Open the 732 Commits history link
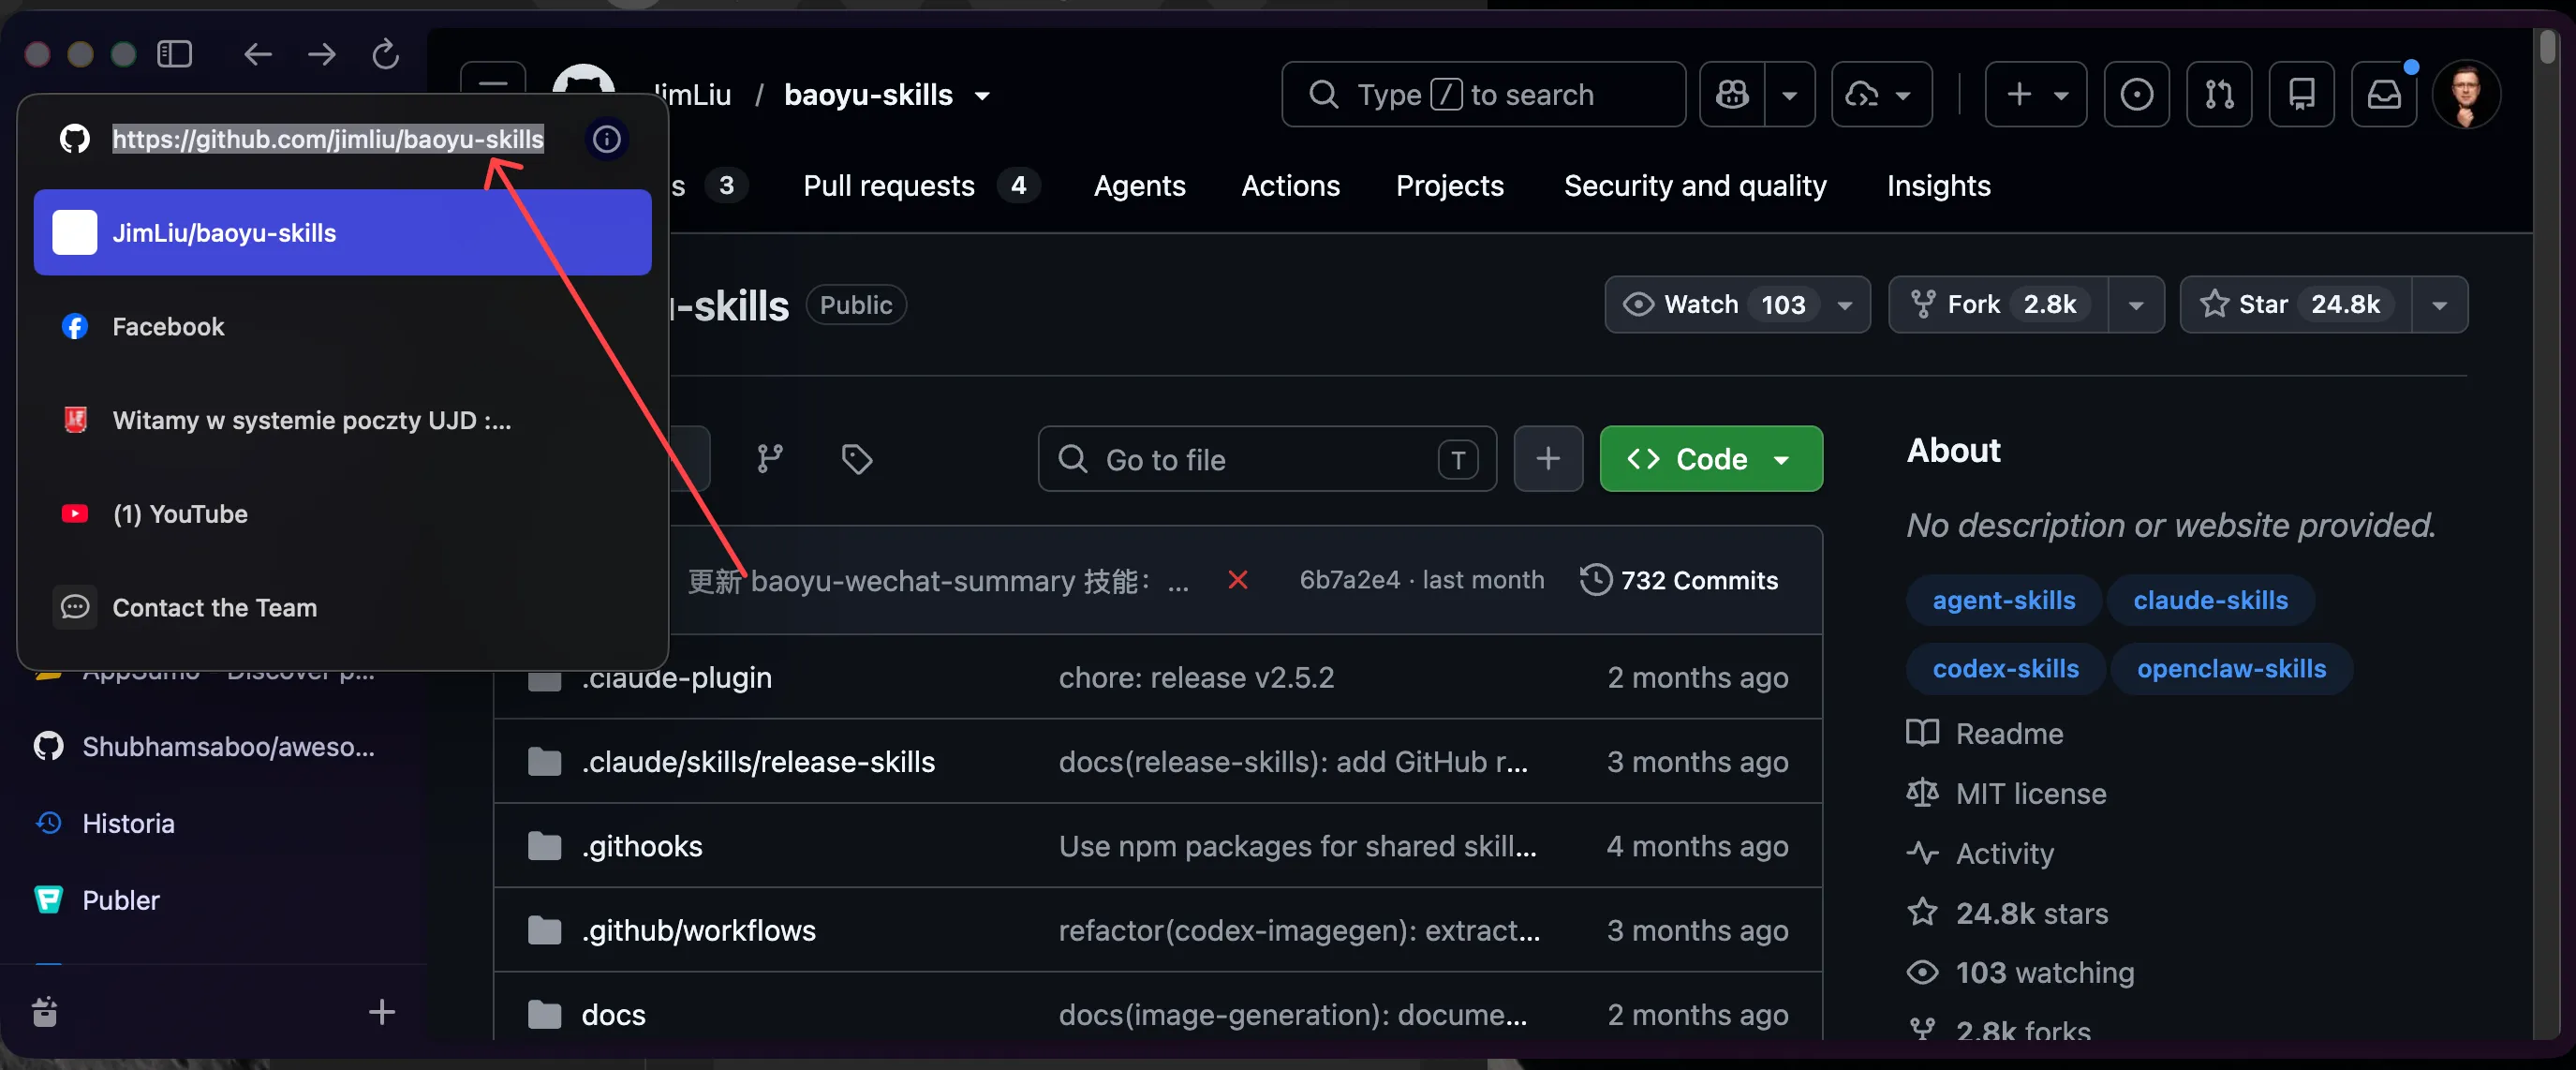The height and width of the screenshot is (1070, 2576). click(x=1679, y=580)
